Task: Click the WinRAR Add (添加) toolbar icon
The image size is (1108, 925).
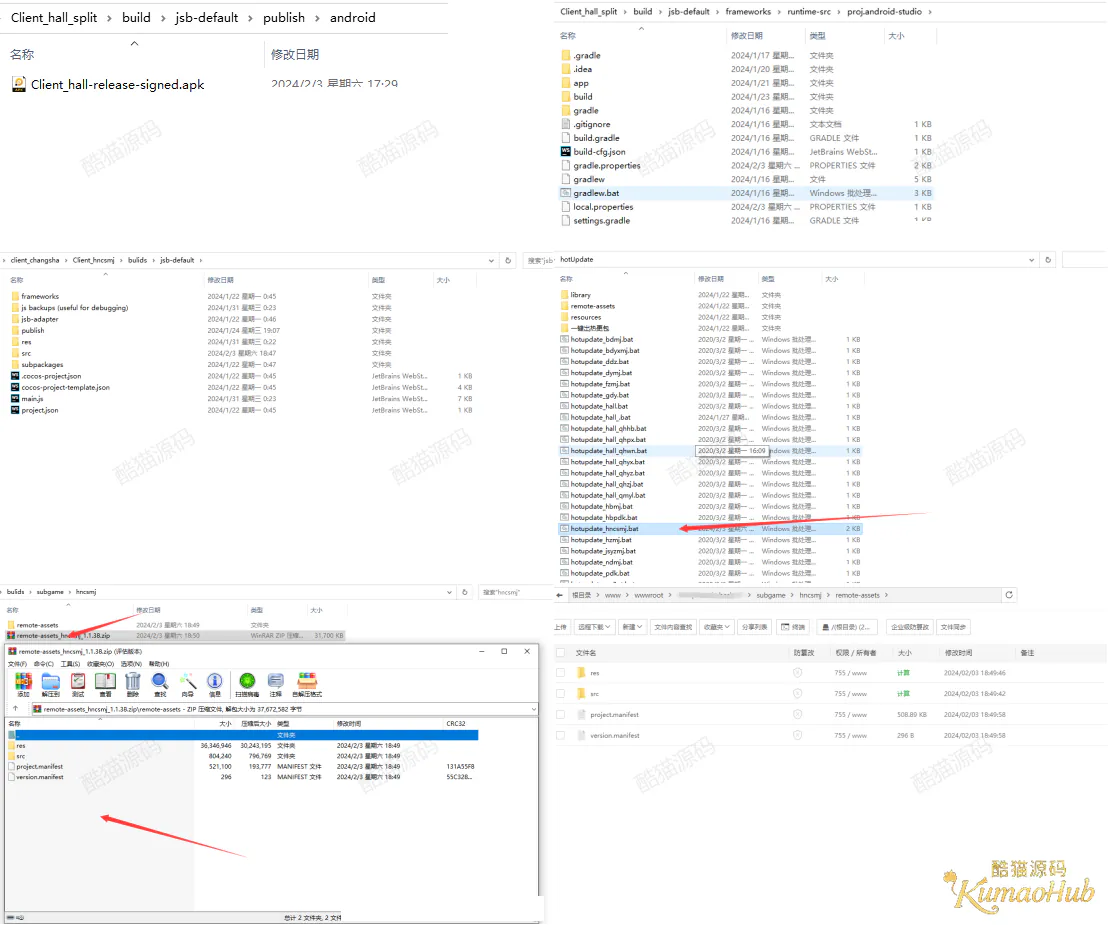Action: click(x=23, y=683)
